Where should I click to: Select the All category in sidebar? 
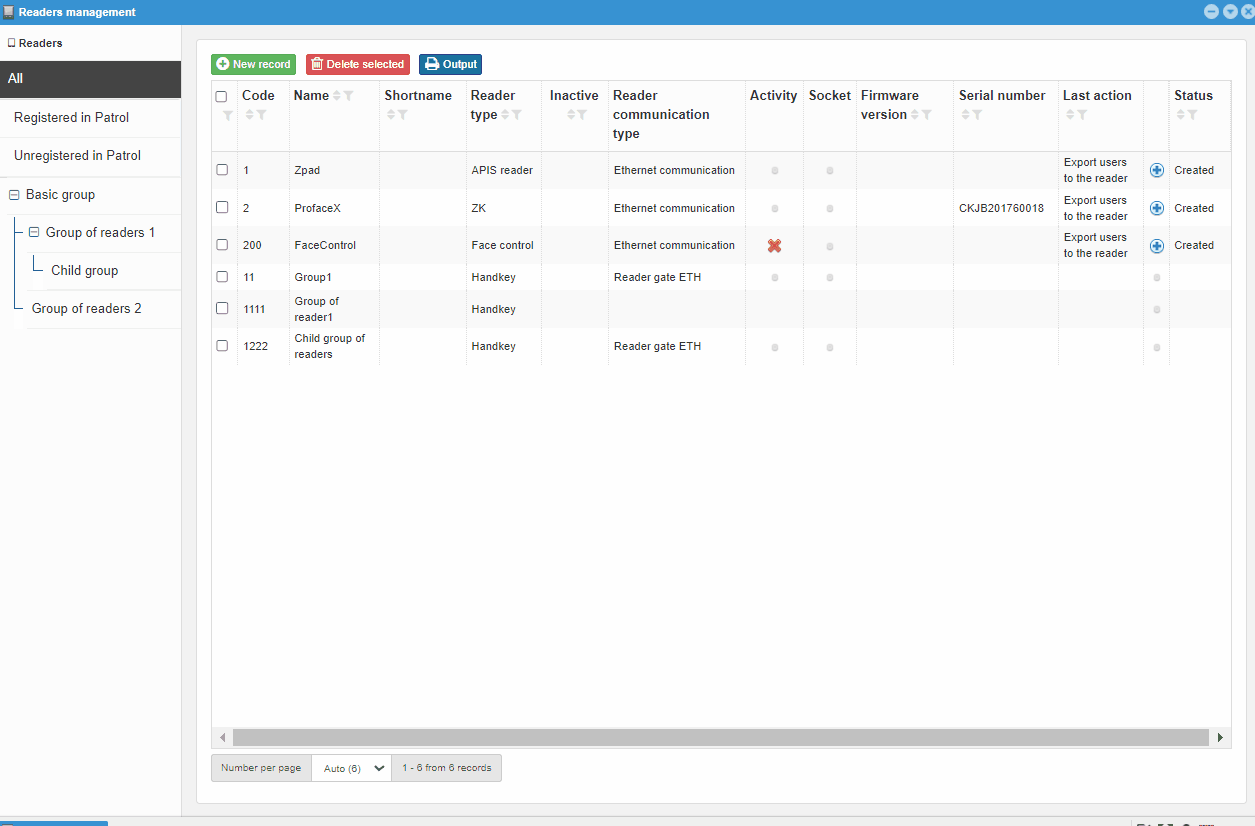[90, 79]
